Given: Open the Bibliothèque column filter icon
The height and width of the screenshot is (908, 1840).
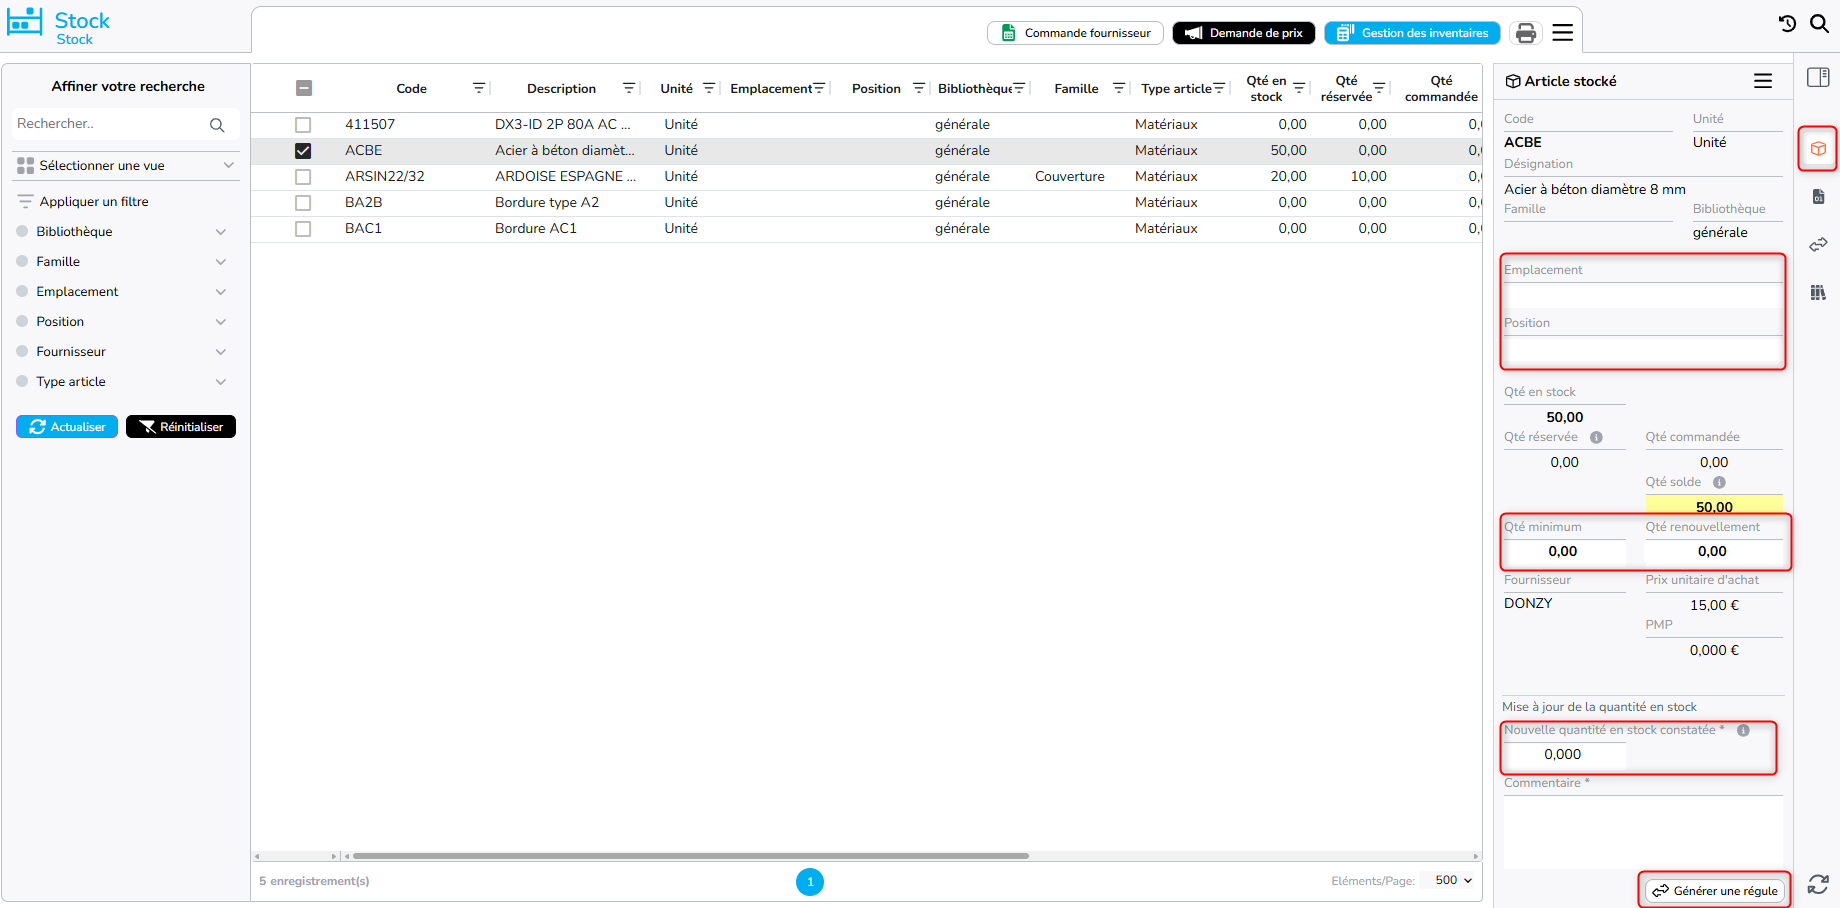Looking at the screenshot, I should (1019, 88).
